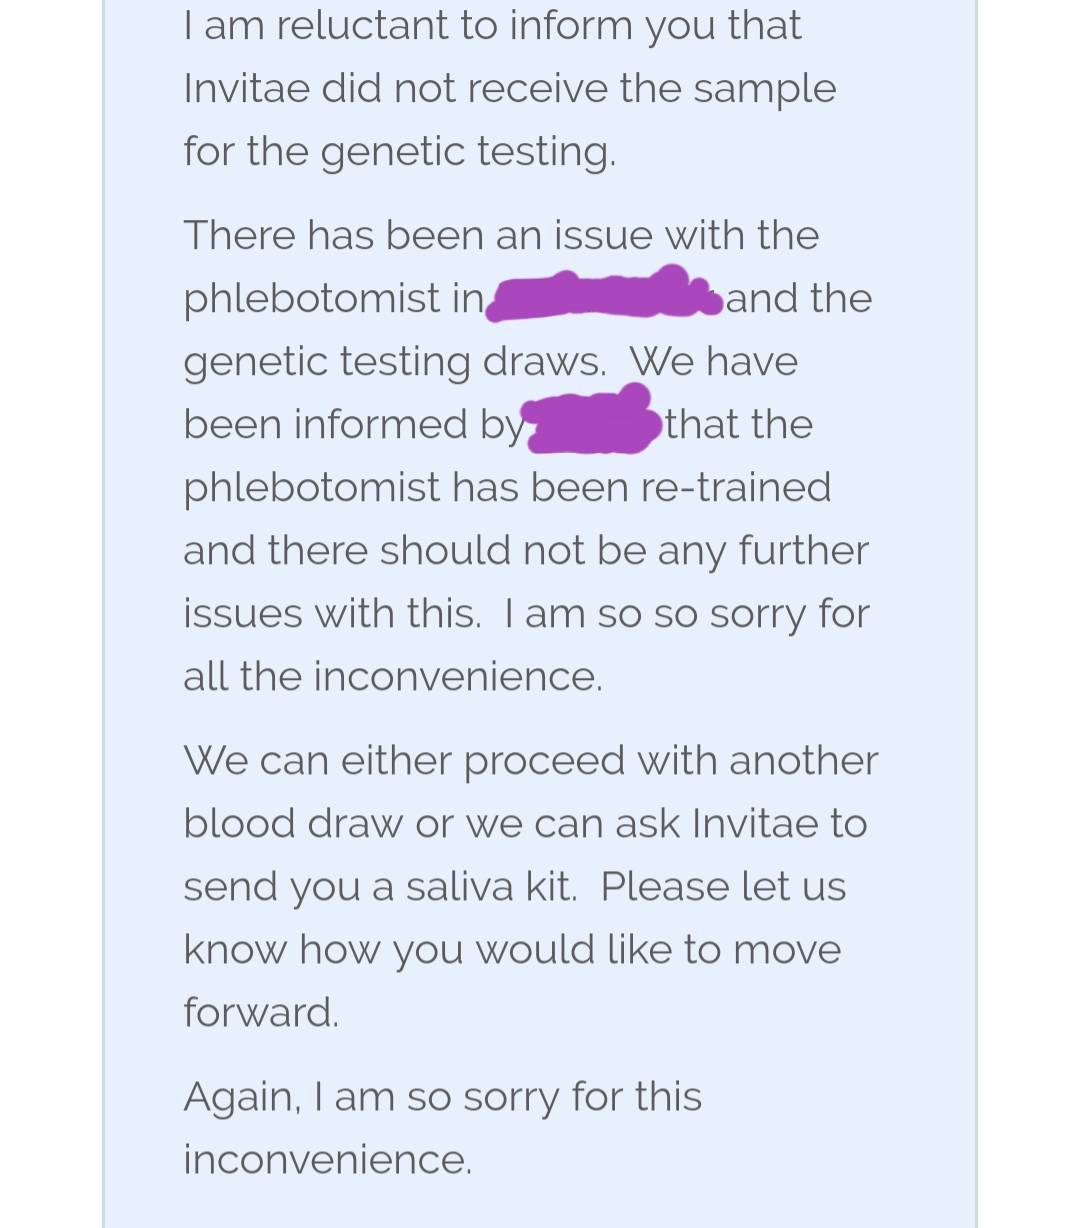Click the purple redaction after "been informed by"
This screenshot has height=1228, width=1080.
[592, 423]
